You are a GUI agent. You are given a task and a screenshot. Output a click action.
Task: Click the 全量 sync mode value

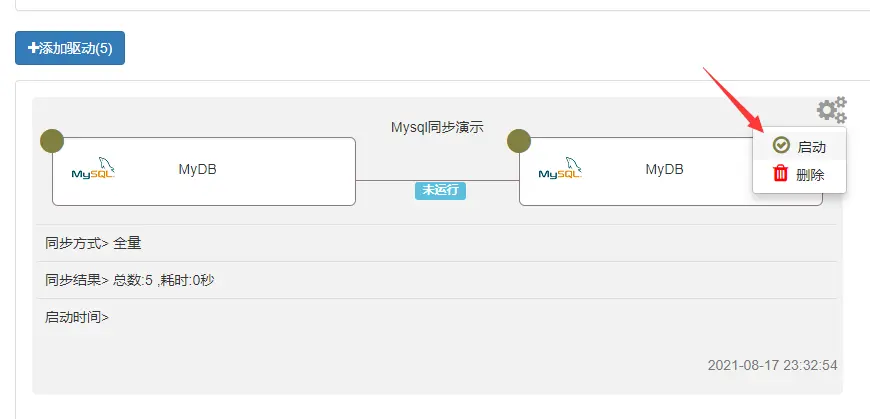click(x=127, y=243)
